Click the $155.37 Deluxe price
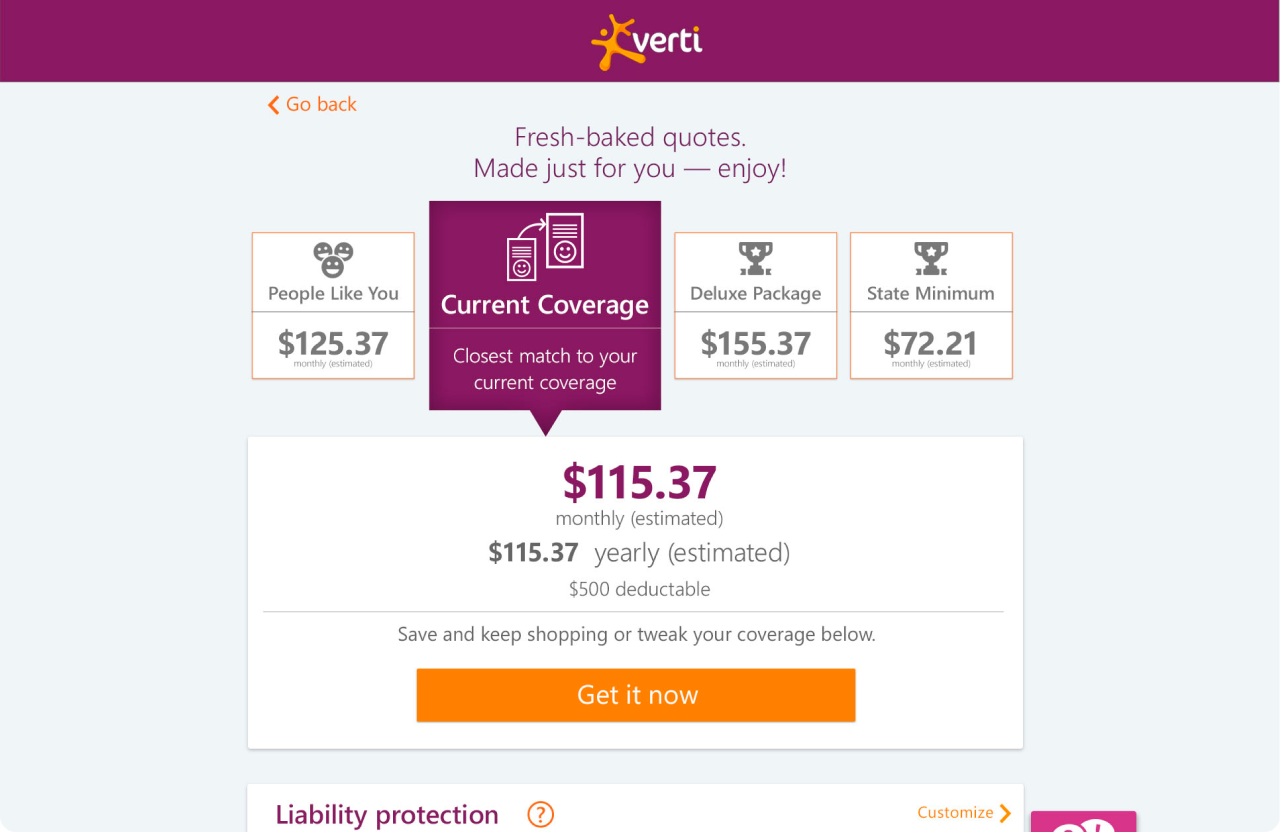 [756, 344]
